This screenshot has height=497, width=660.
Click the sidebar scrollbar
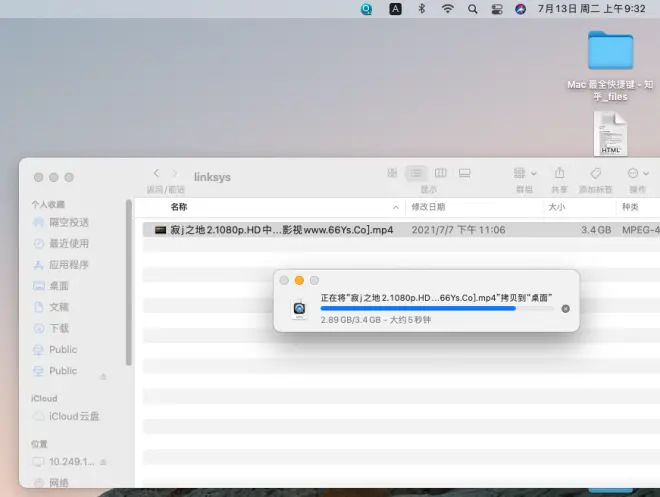click(x=129, y=283)
